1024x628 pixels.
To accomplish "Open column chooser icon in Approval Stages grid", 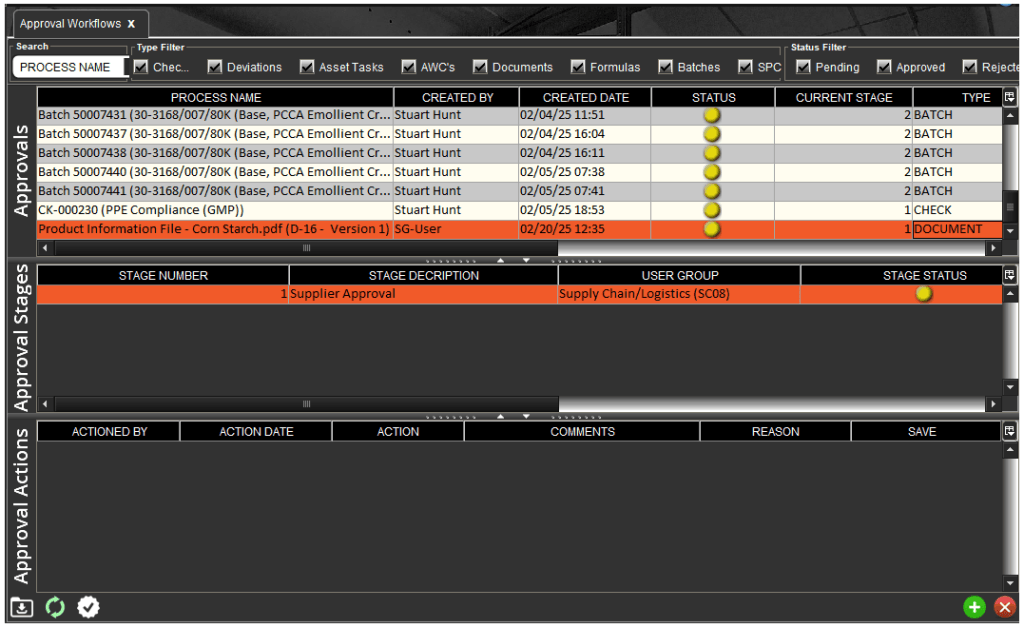I will pos(1010,275).
